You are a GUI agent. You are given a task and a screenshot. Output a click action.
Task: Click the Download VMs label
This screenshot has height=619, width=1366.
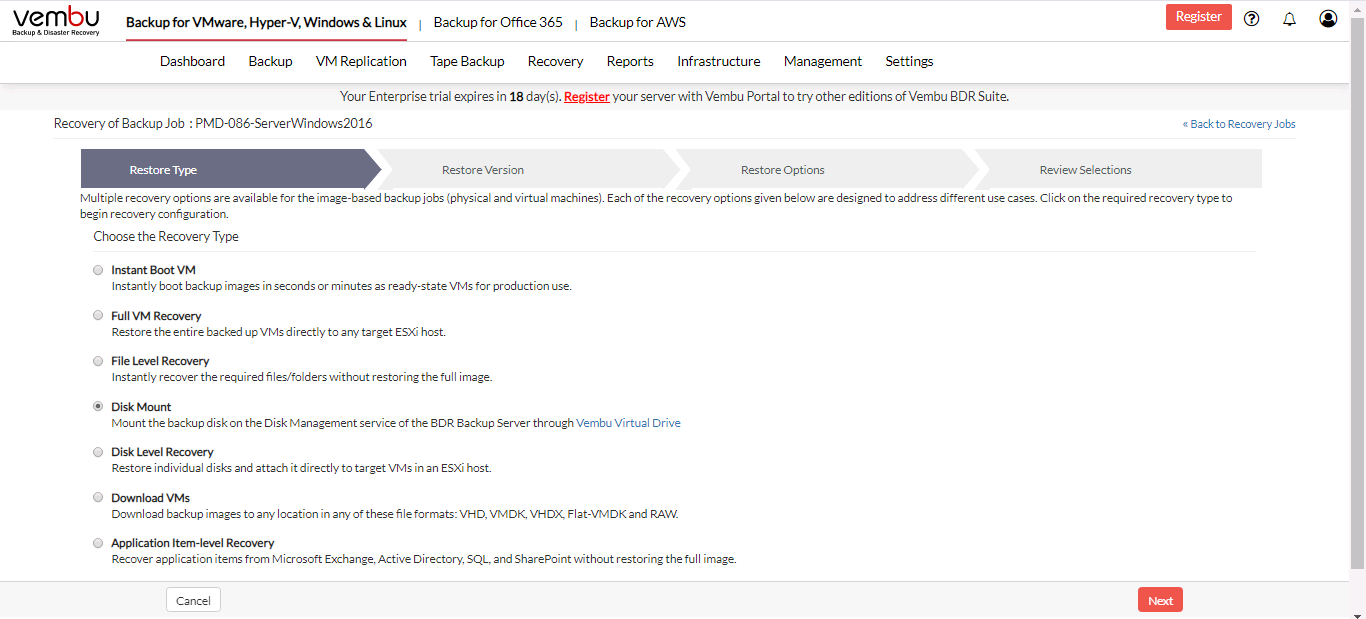point(150,498)
